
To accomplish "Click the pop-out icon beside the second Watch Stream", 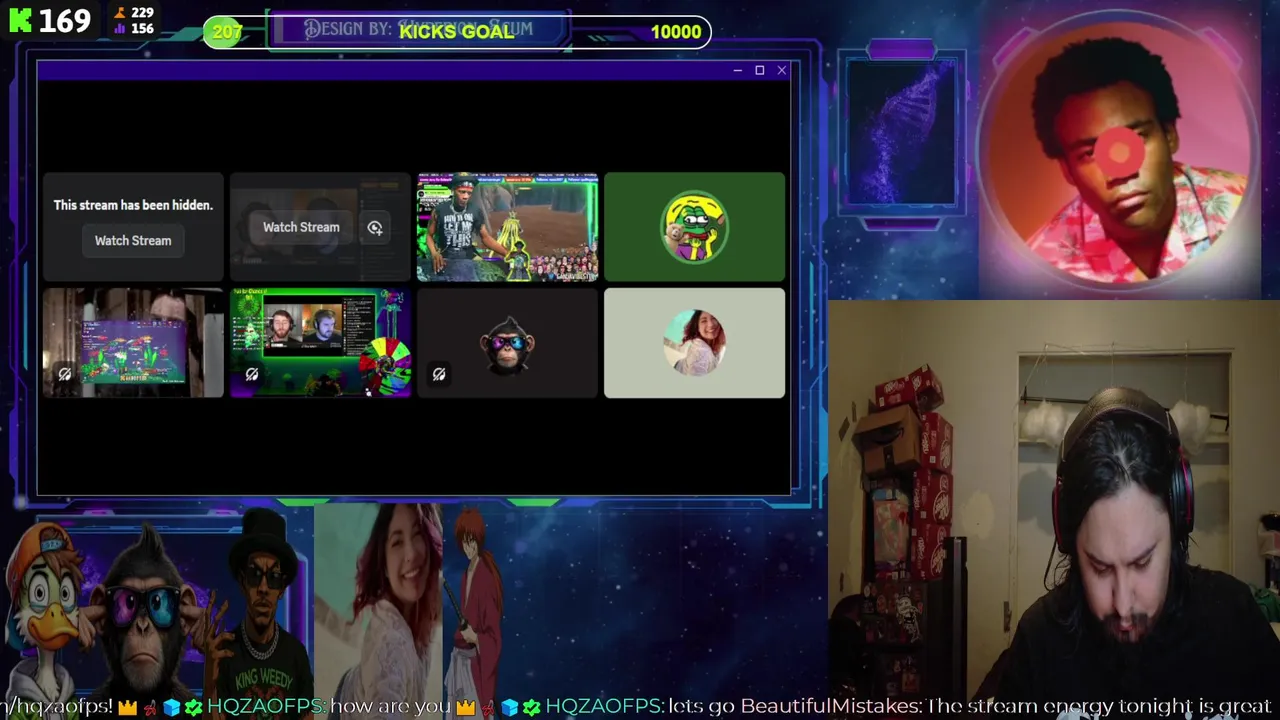I will pyautogui.click(x=375, y=228).
